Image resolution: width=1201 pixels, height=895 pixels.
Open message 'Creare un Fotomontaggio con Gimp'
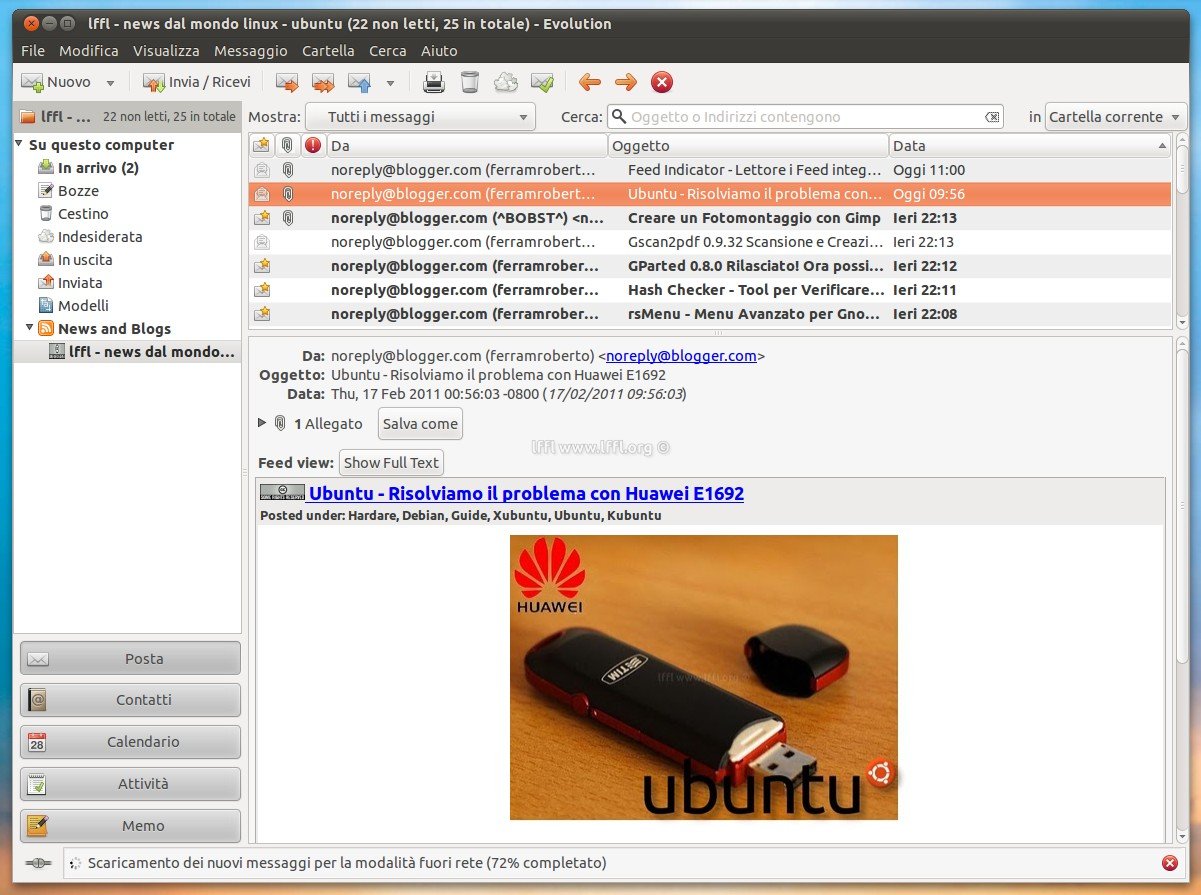tap(710, 218)
